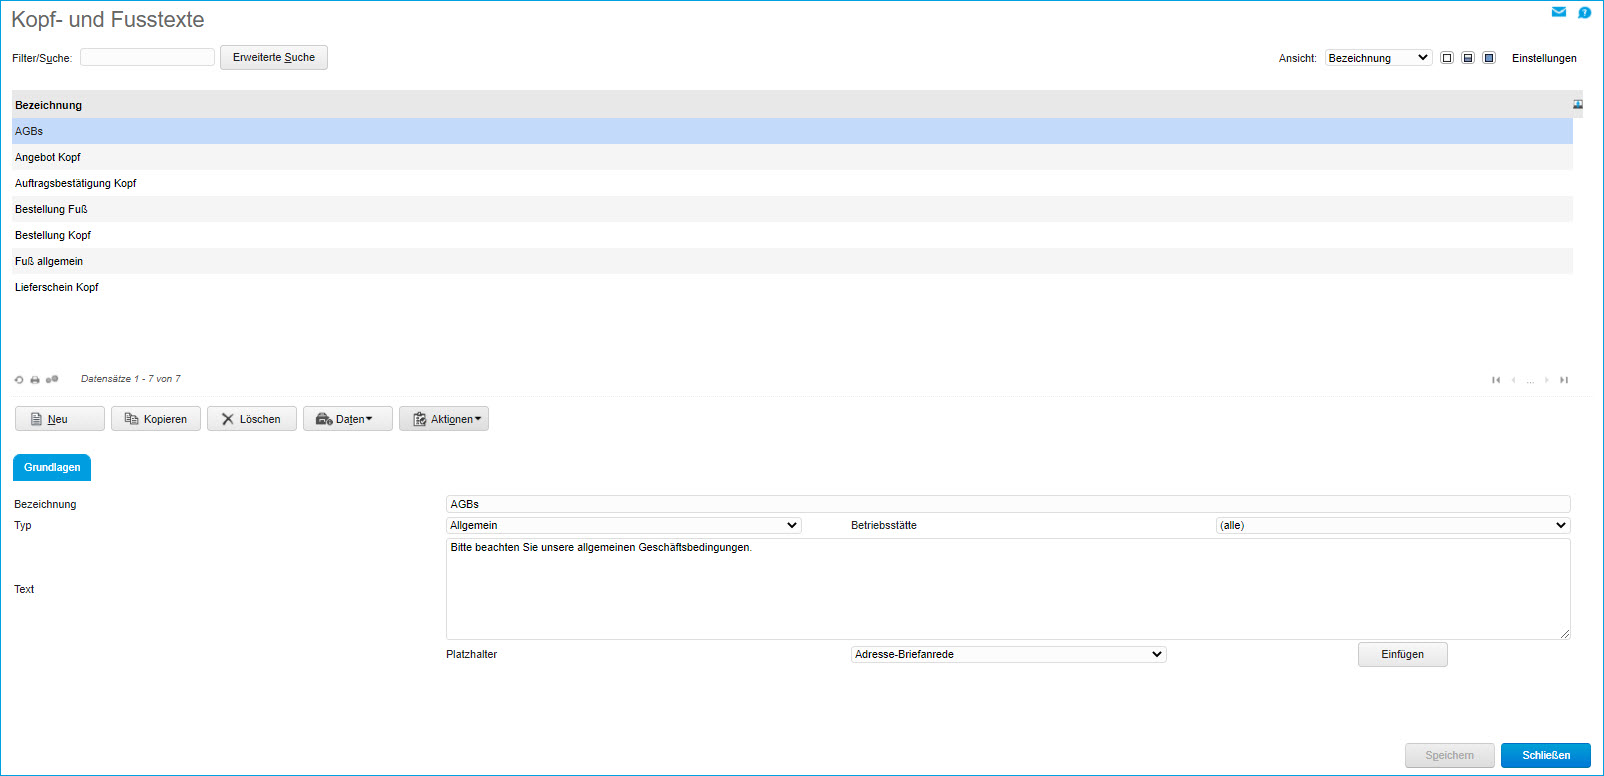This screenshot has width=1604, height=776.
Task: Click the two-circles icon beside printer icon
Action: pos(52,380)
